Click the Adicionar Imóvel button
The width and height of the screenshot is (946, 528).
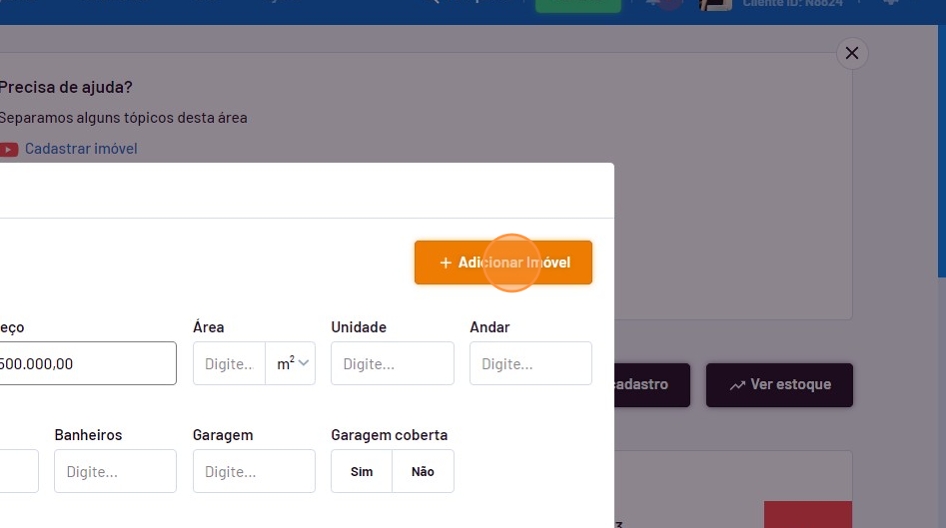[x=503, y=263]
